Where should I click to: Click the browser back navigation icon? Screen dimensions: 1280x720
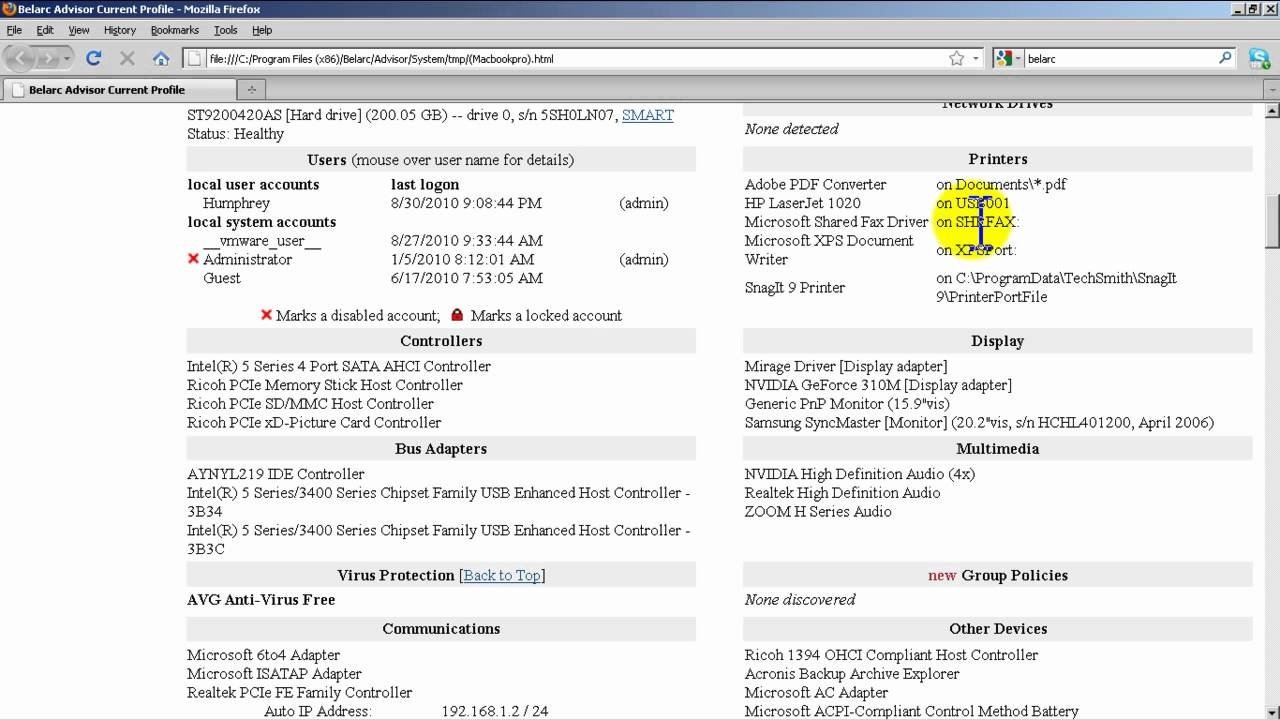[x=19, y=58]
